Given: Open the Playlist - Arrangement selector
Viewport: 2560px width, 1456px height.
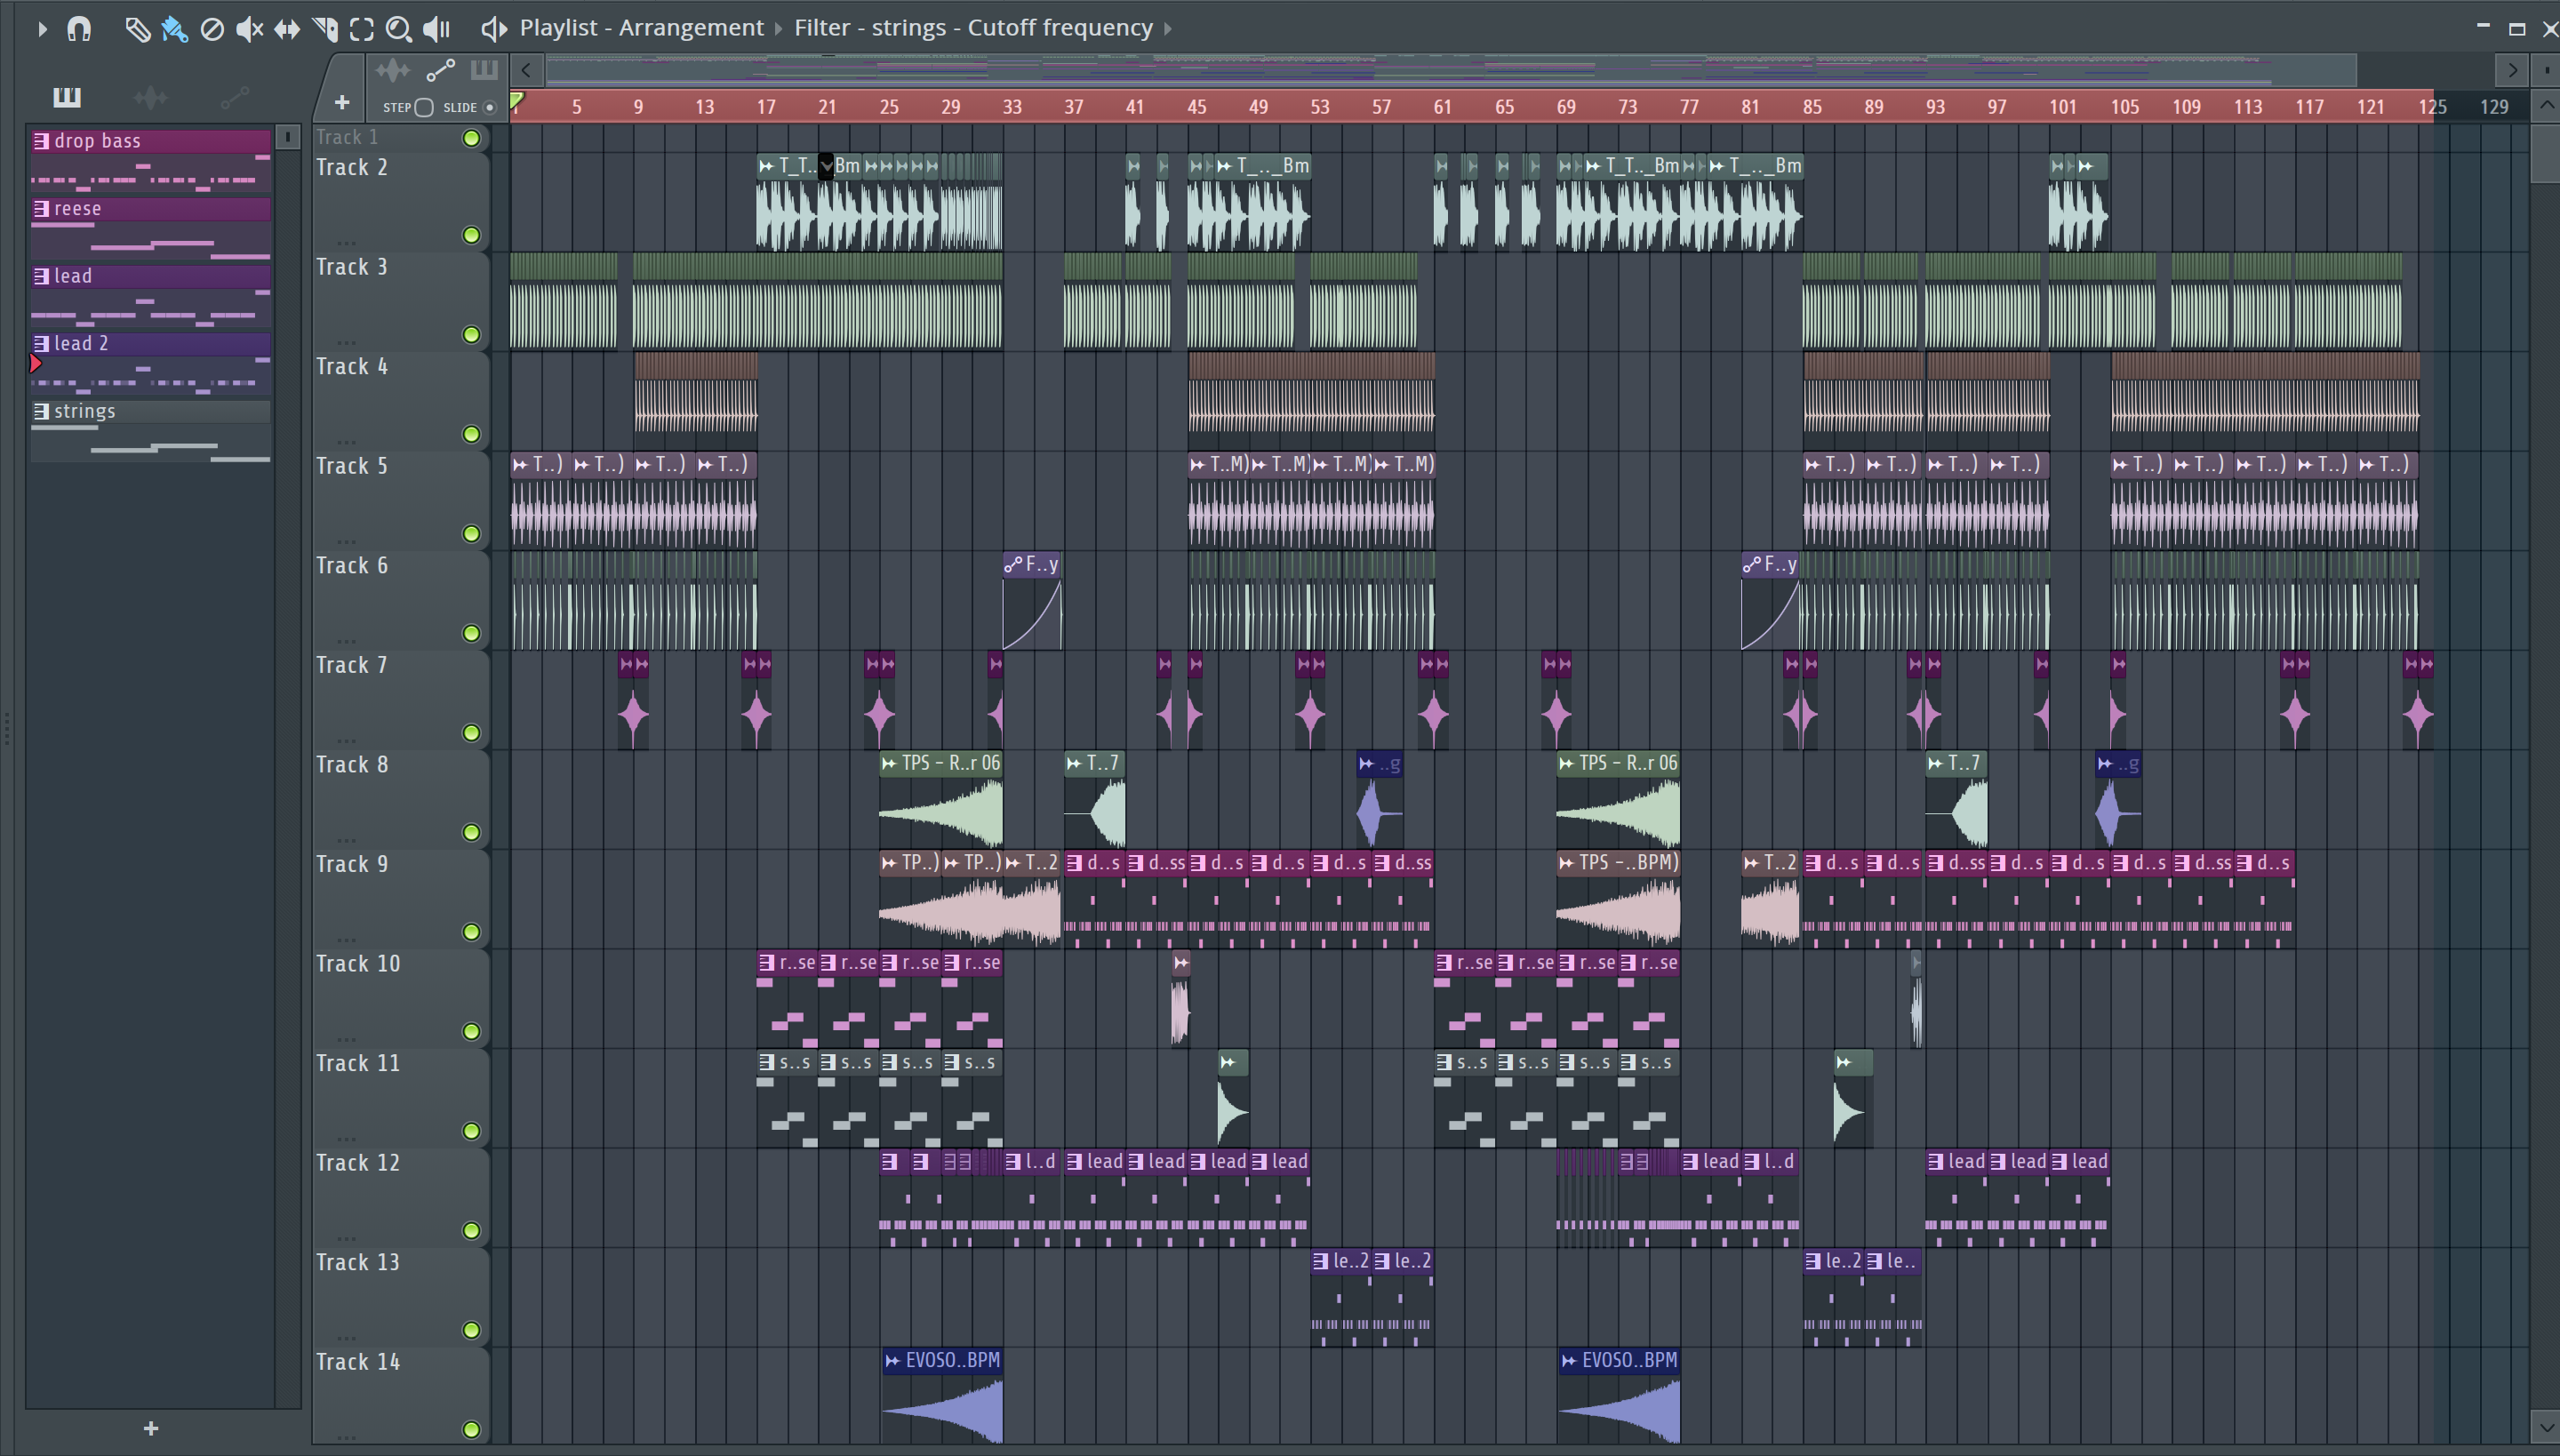Looking at the screenshot, I should [641, 28].
